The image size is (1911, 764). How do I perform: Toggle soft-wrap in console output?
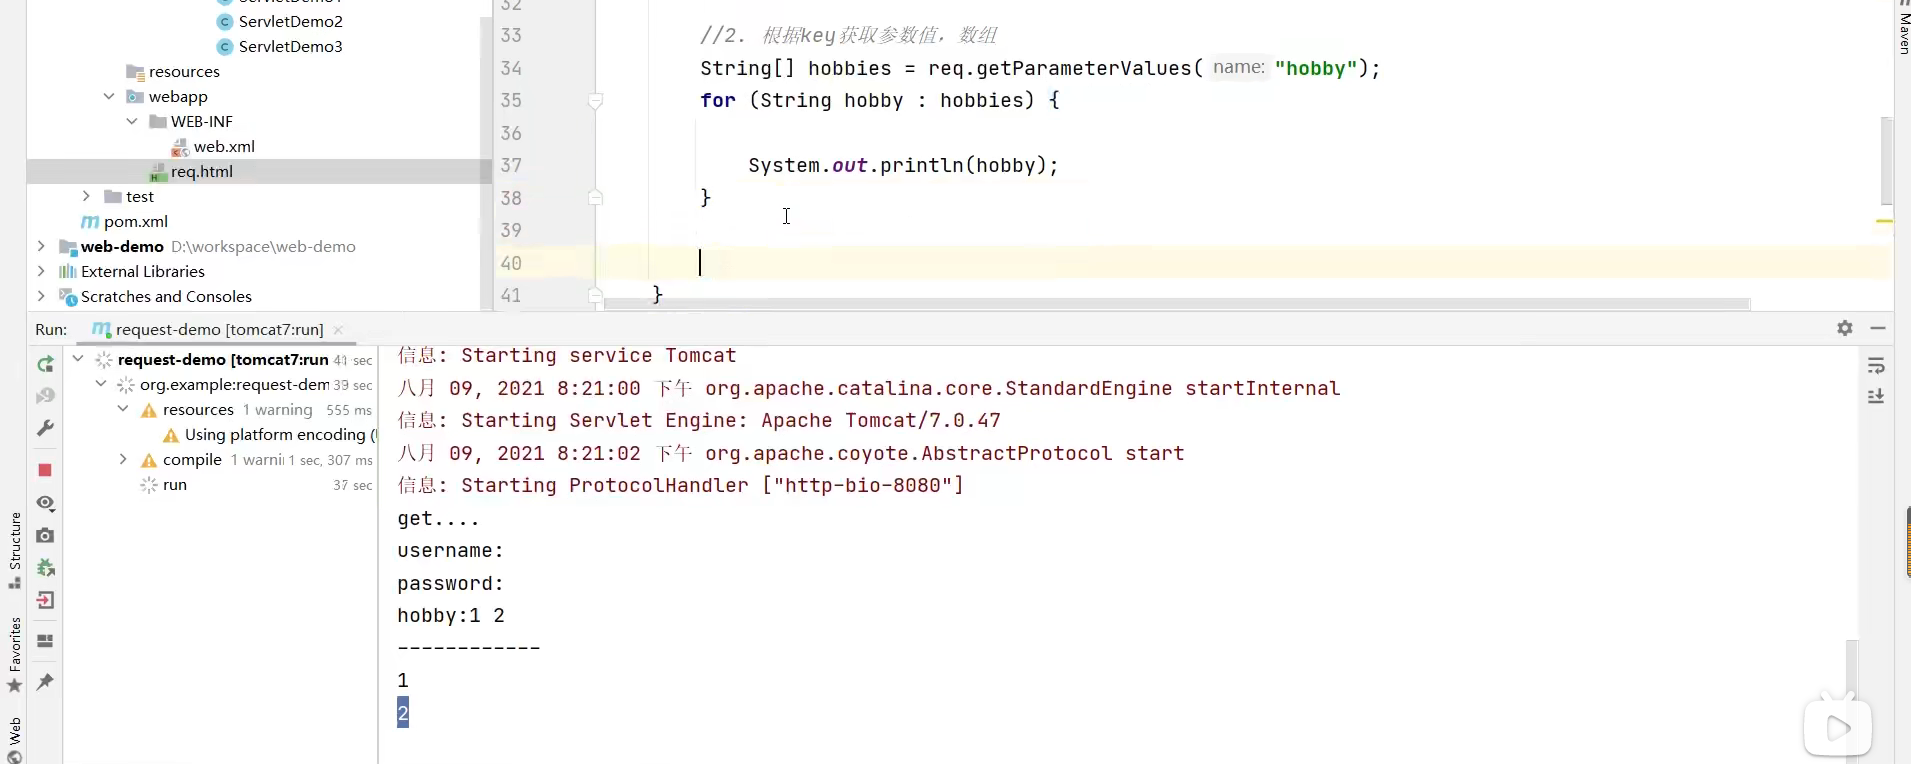coord(1876,366)
